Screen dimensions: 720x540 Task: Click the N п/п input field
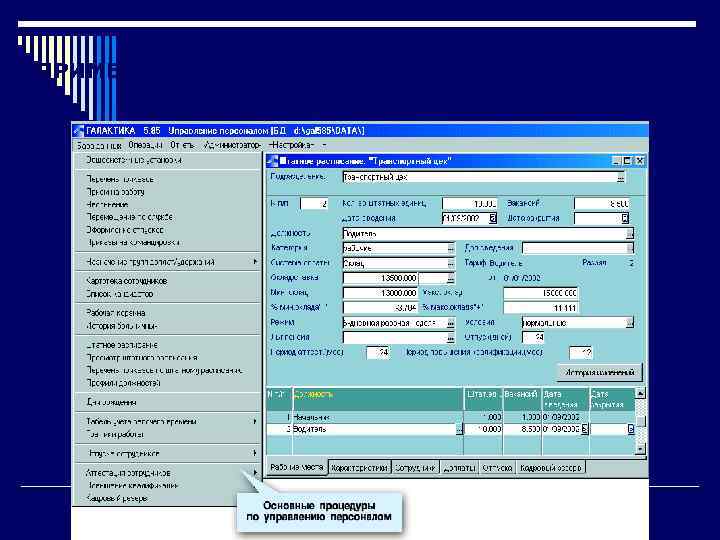point(315,204)
